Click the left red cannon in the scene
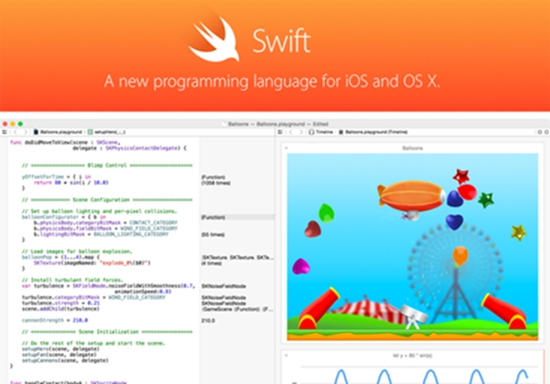 (318, 309)
